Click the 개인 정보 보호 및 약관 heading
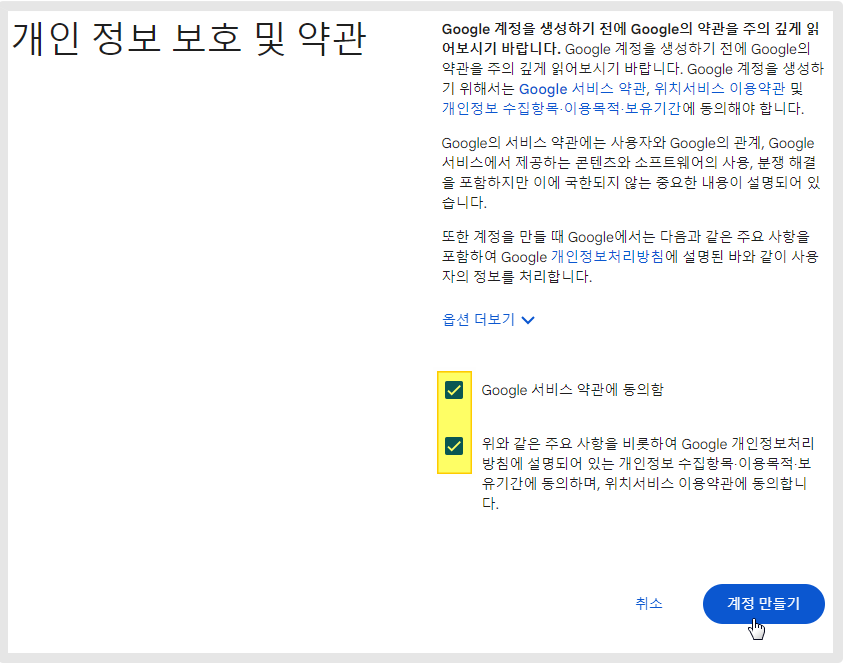 coord(189,39)
